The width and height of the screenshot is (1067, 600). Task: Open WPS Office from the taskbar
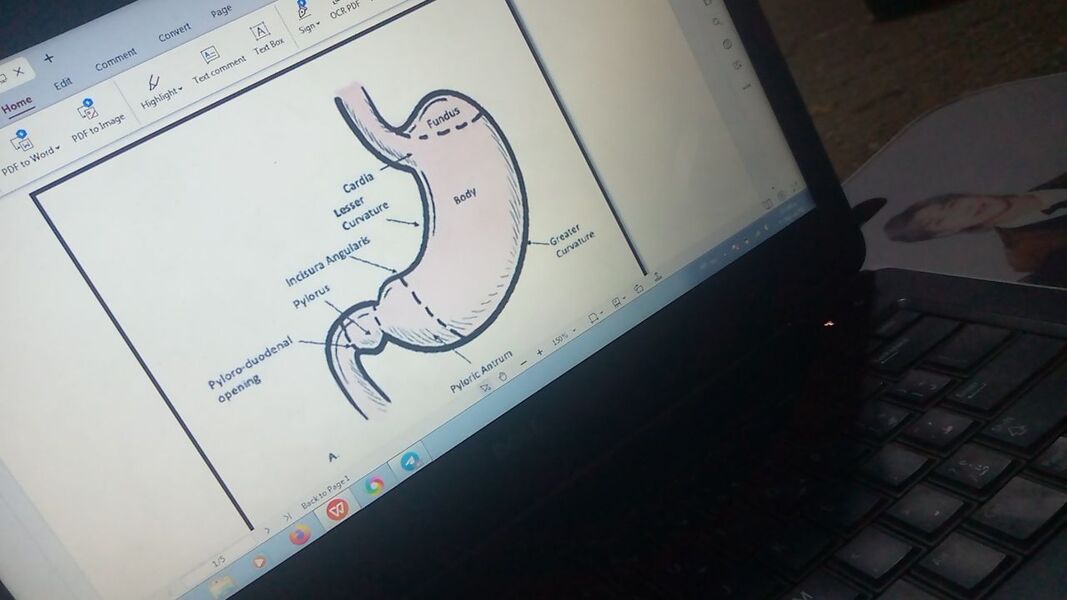pyautogui.click(x=336, y=509)
